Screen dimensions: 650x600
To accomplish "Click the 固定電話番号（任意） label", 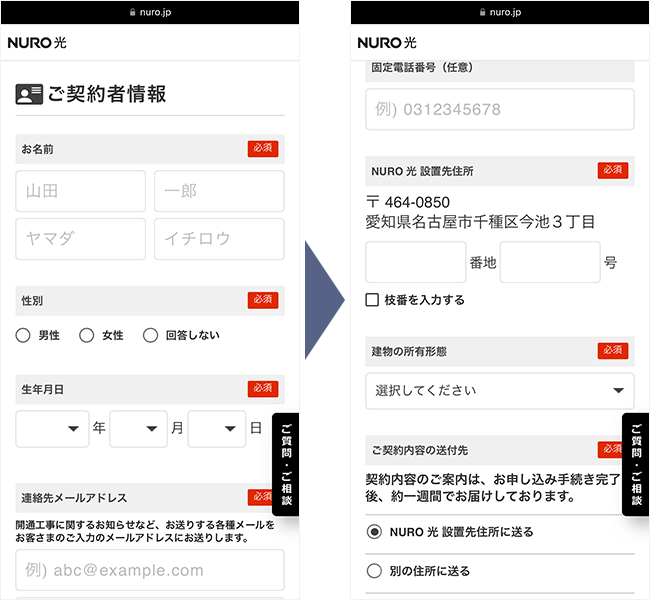I will (x=422, y=68).
